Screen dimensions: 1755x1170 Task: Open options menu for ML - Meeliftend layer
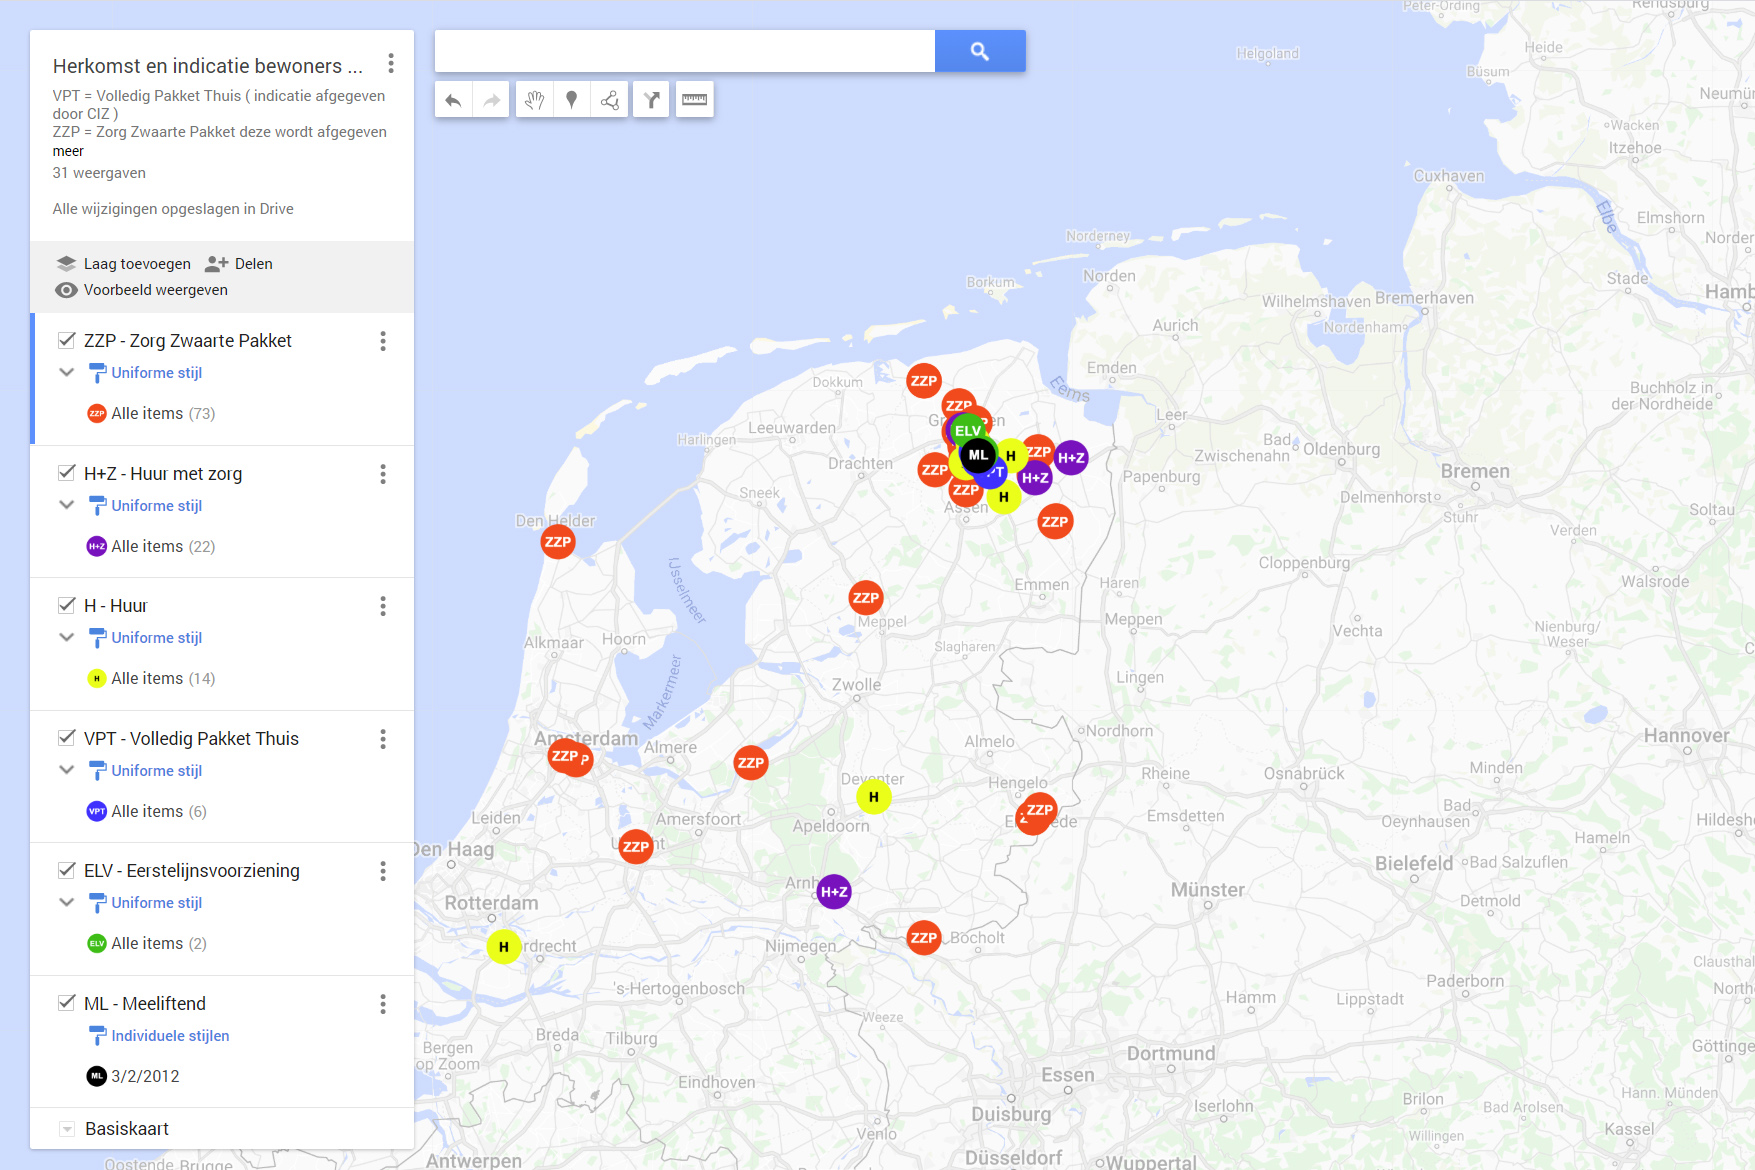(382, 1004)
